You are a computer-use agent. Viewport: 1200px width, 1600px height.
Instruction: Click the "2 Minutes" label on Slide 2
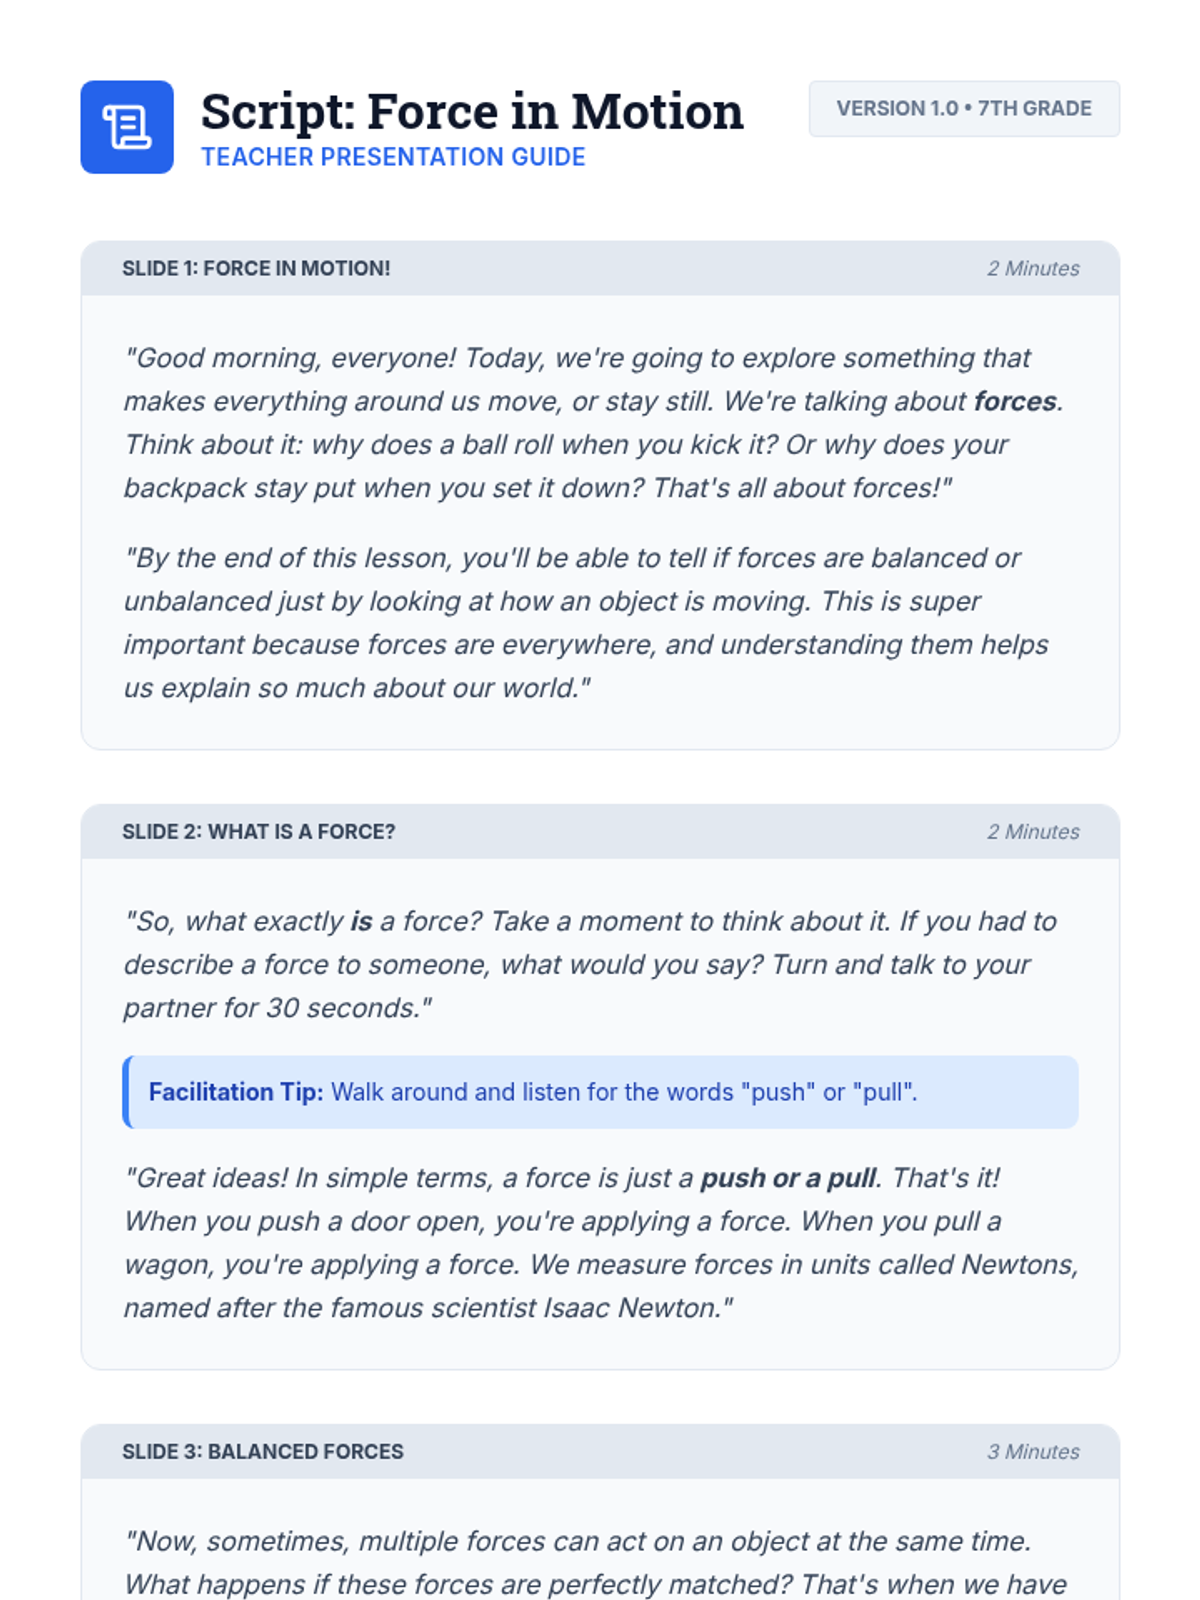pos(1033,831)
